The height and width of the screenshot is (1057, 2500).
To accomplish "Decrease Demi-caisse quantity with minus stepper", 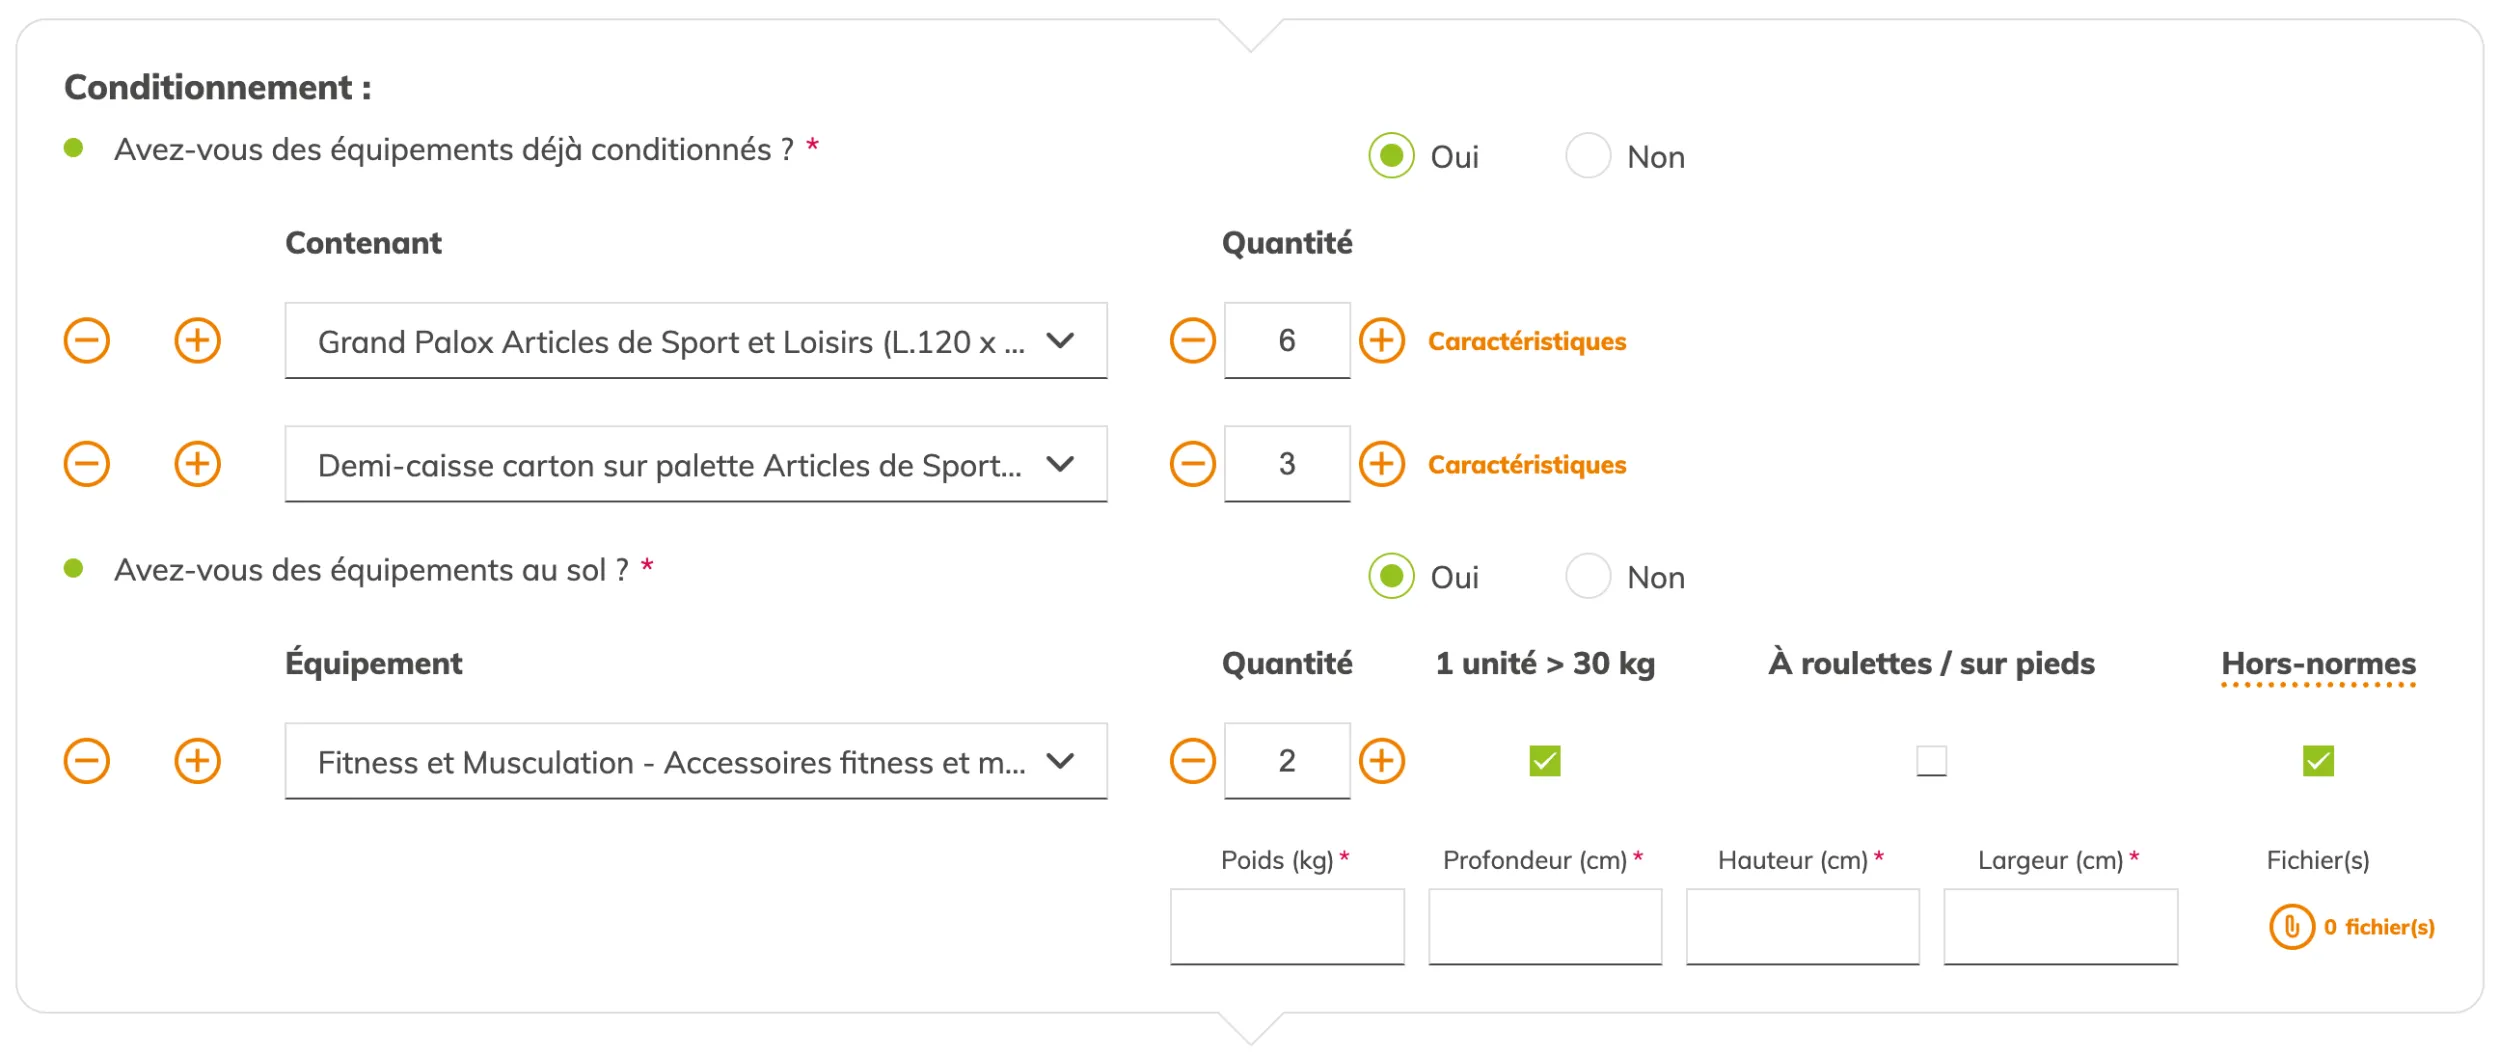I will click(x=1192, y=463).
